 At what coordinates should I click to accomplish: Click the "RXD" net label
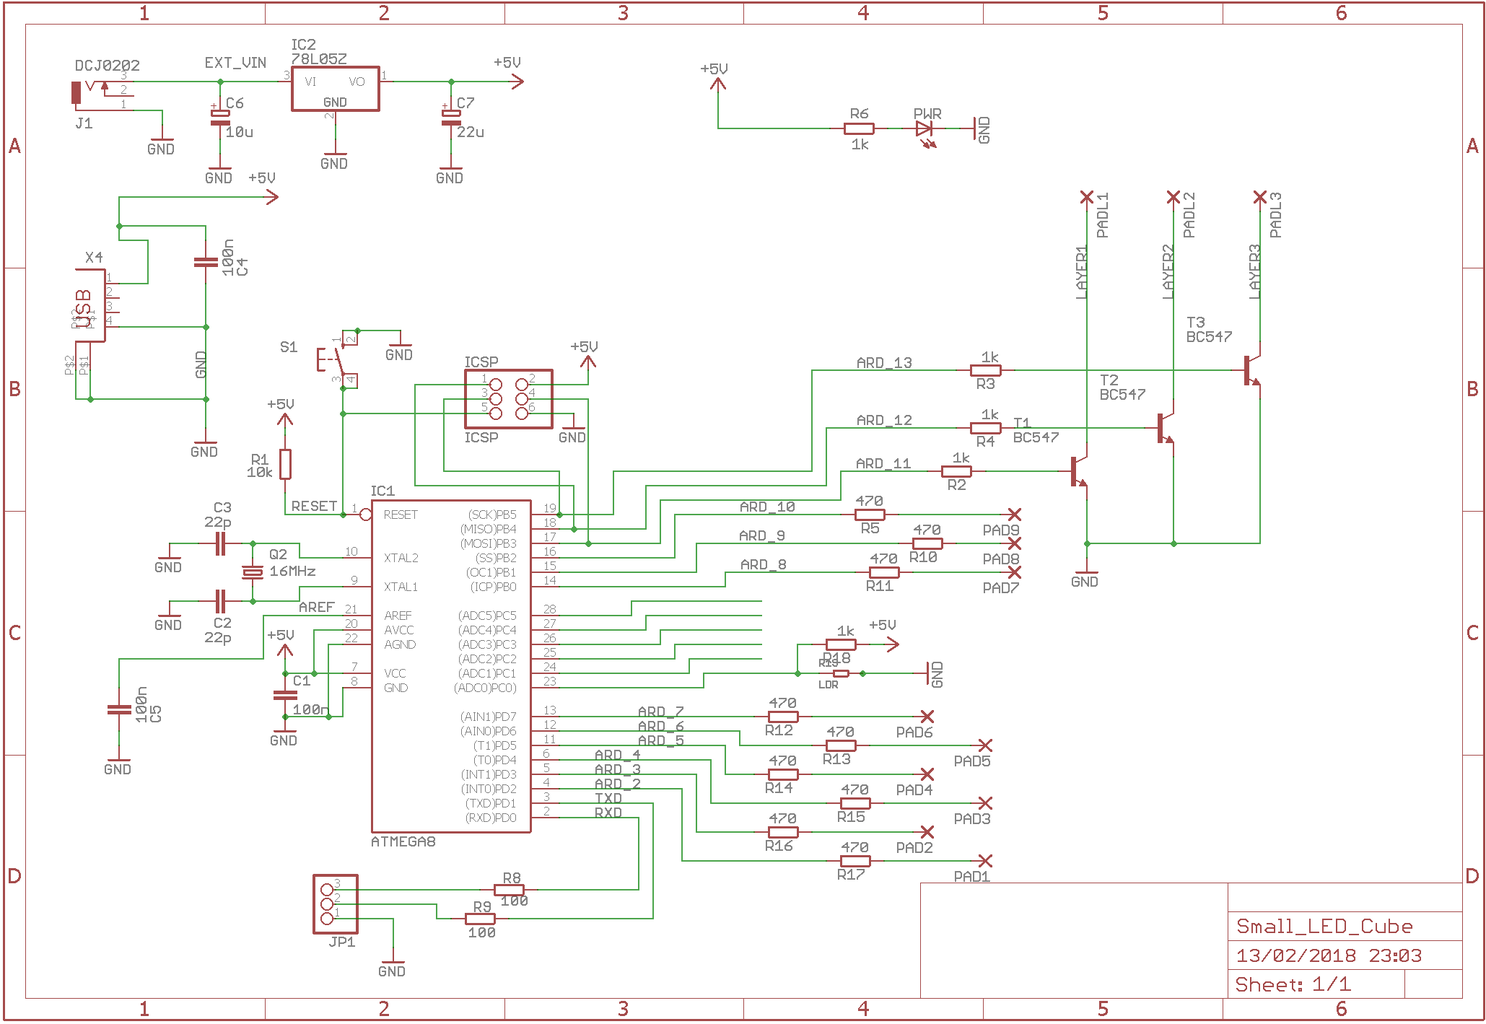click(608, 813)
